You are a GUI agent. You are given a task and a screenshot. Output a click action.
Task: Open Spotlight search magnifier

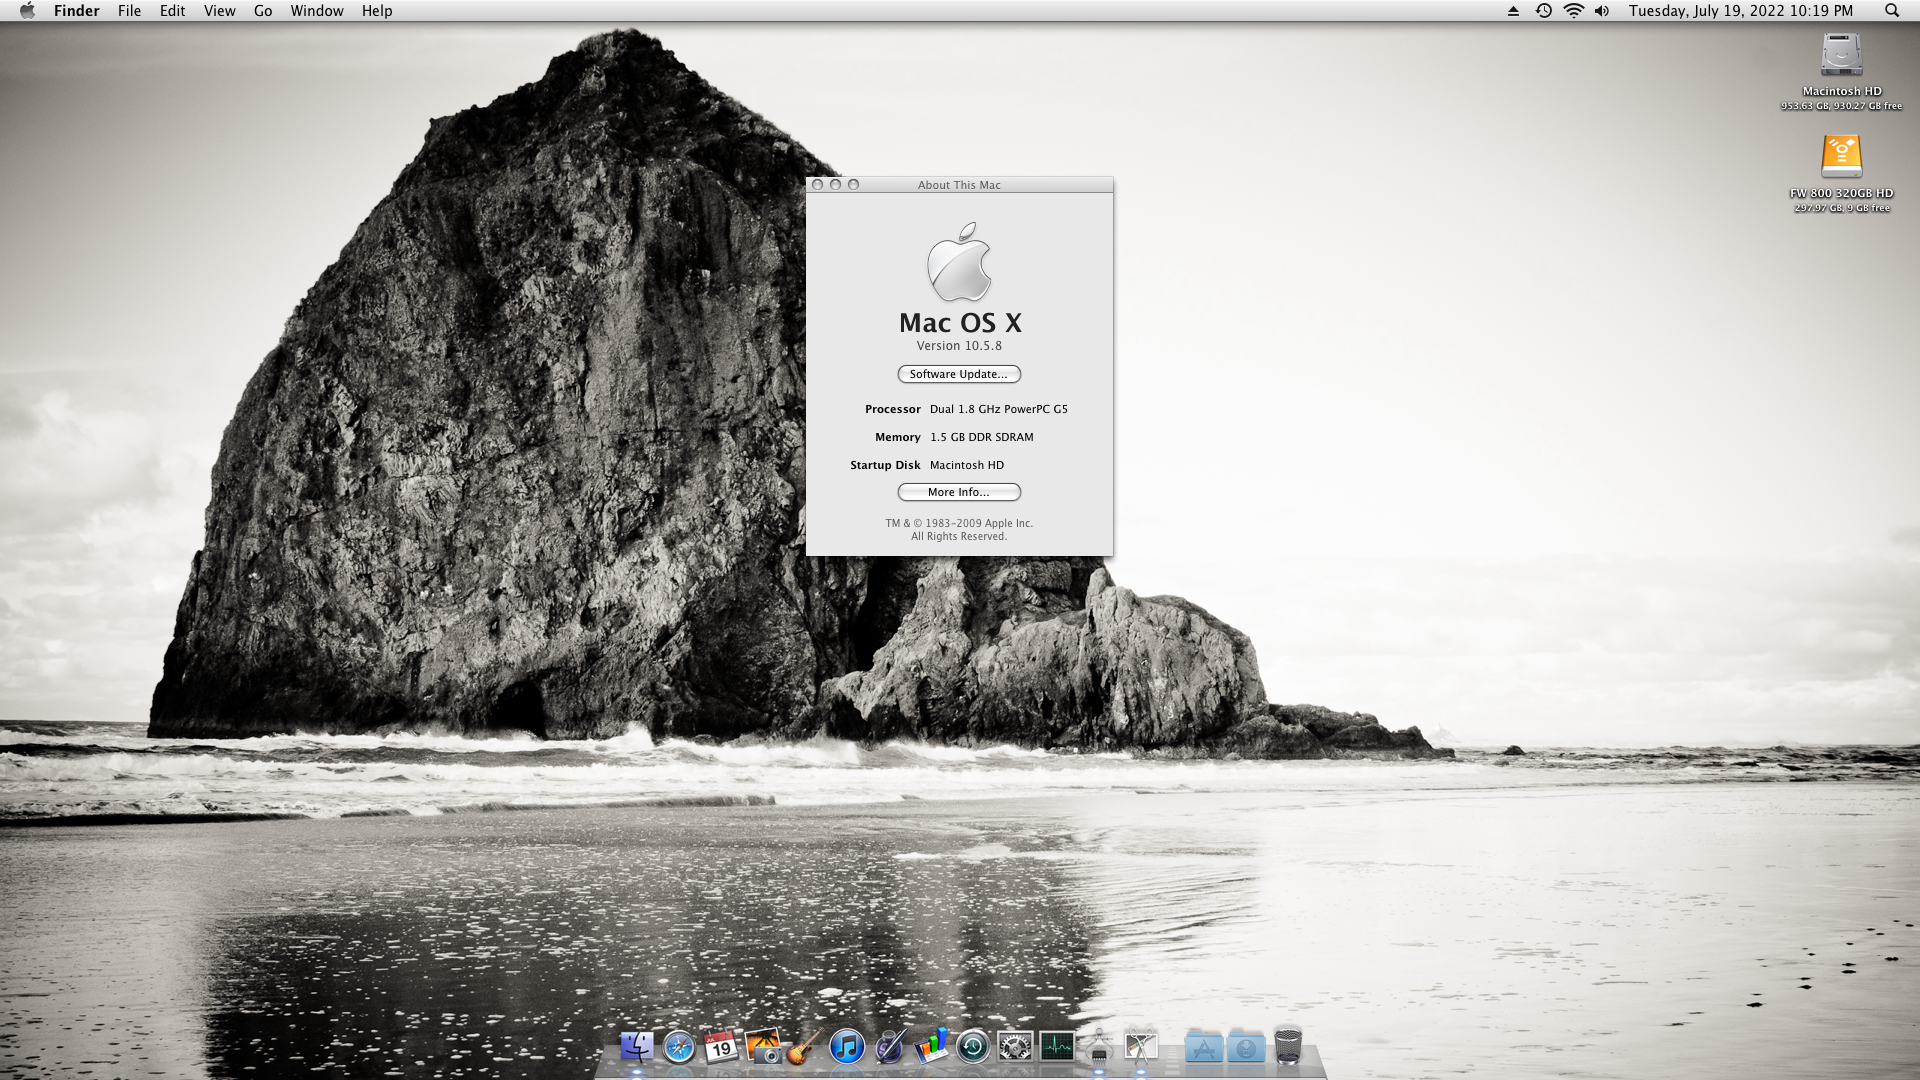click(x=1892, y=11)
